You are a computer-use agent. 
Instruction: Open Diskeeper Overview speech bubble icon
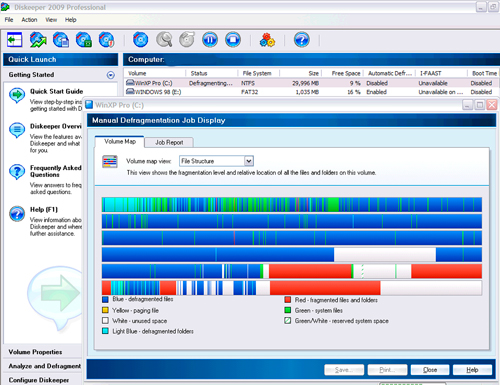point(17,130)
